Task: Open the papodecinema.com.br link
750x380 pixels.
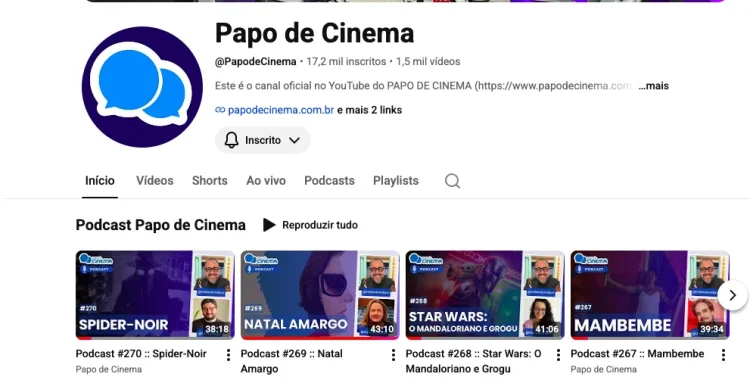Action: coord(281,110)
